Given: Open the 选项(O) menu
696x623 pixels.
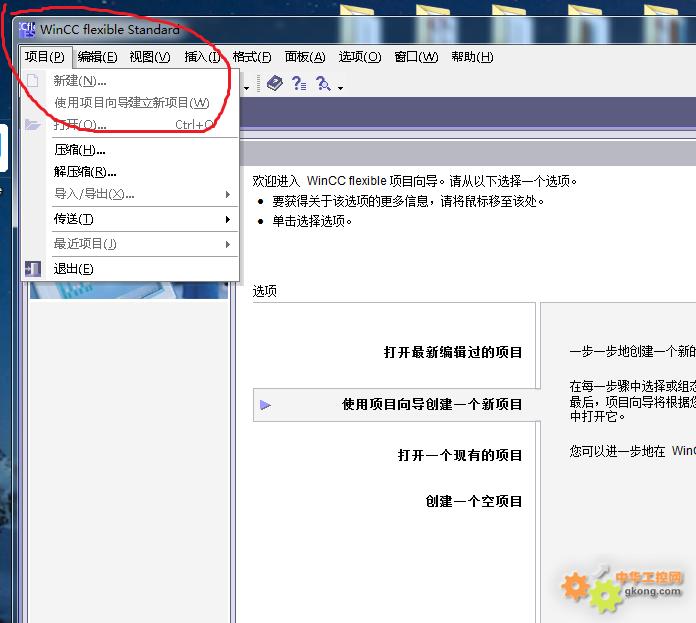Looking at the screenshot, I should (360, 57).
